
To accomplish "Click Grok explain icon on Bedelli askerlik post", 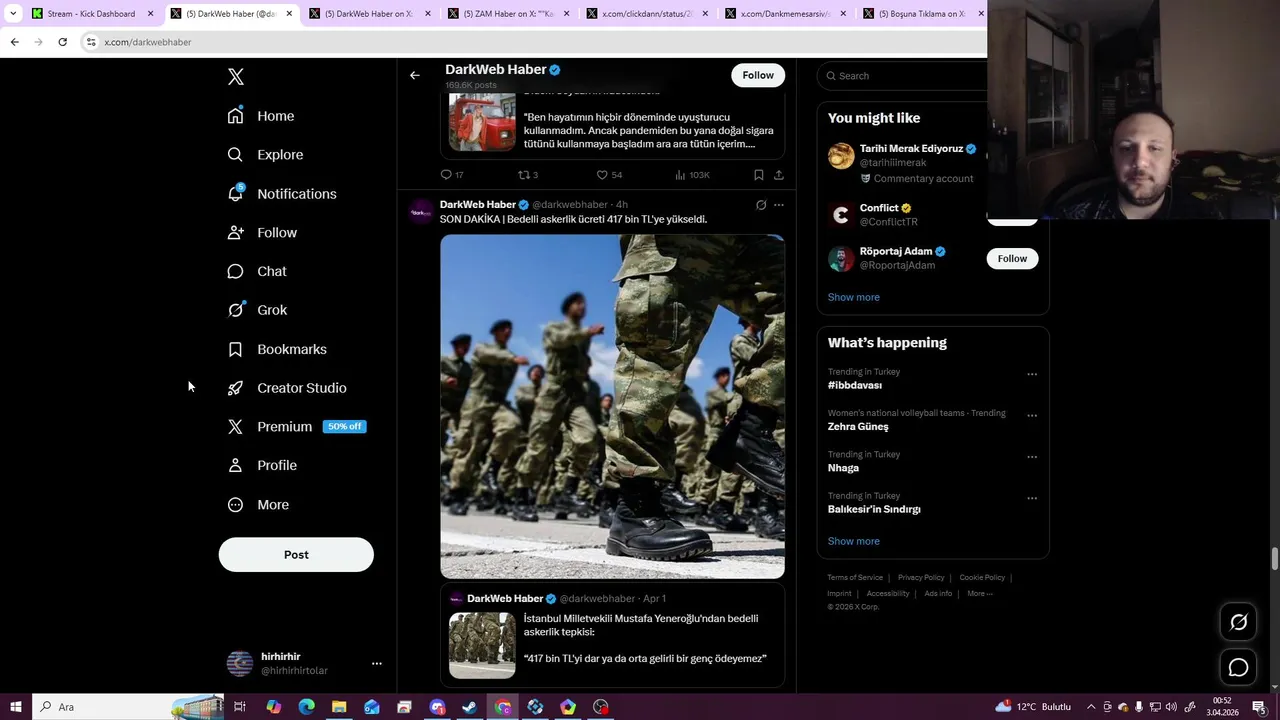I will pyautogui.click(x=761, y=205).
